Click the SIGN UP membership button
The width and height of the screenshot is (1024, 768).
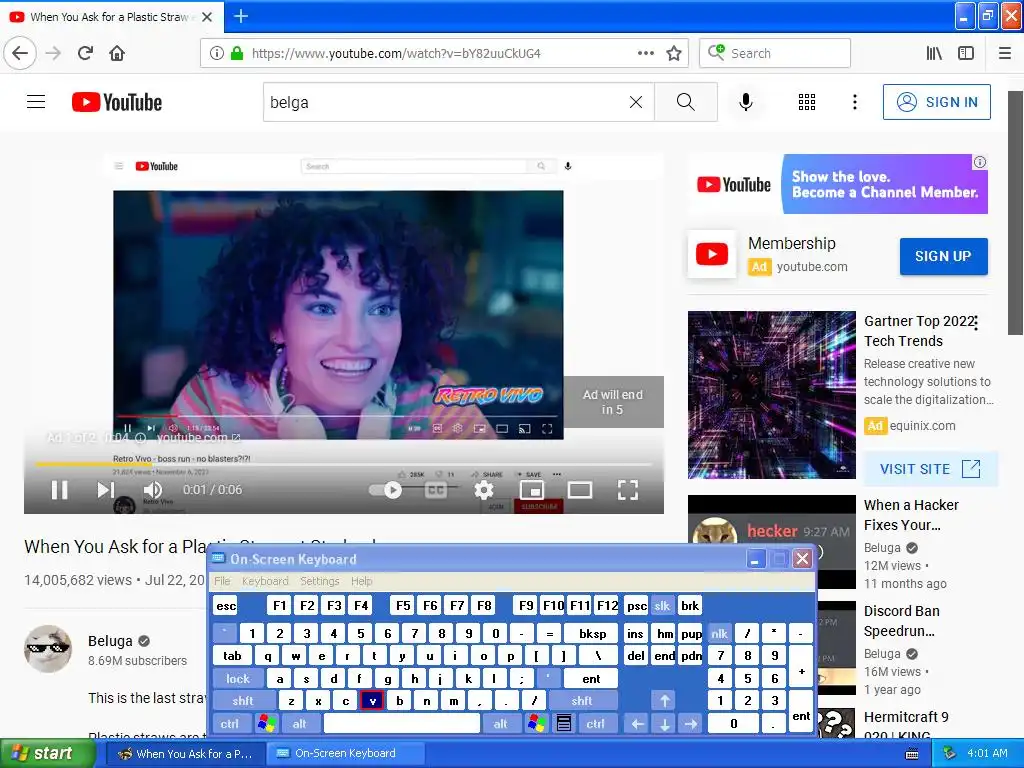(943, 256)
